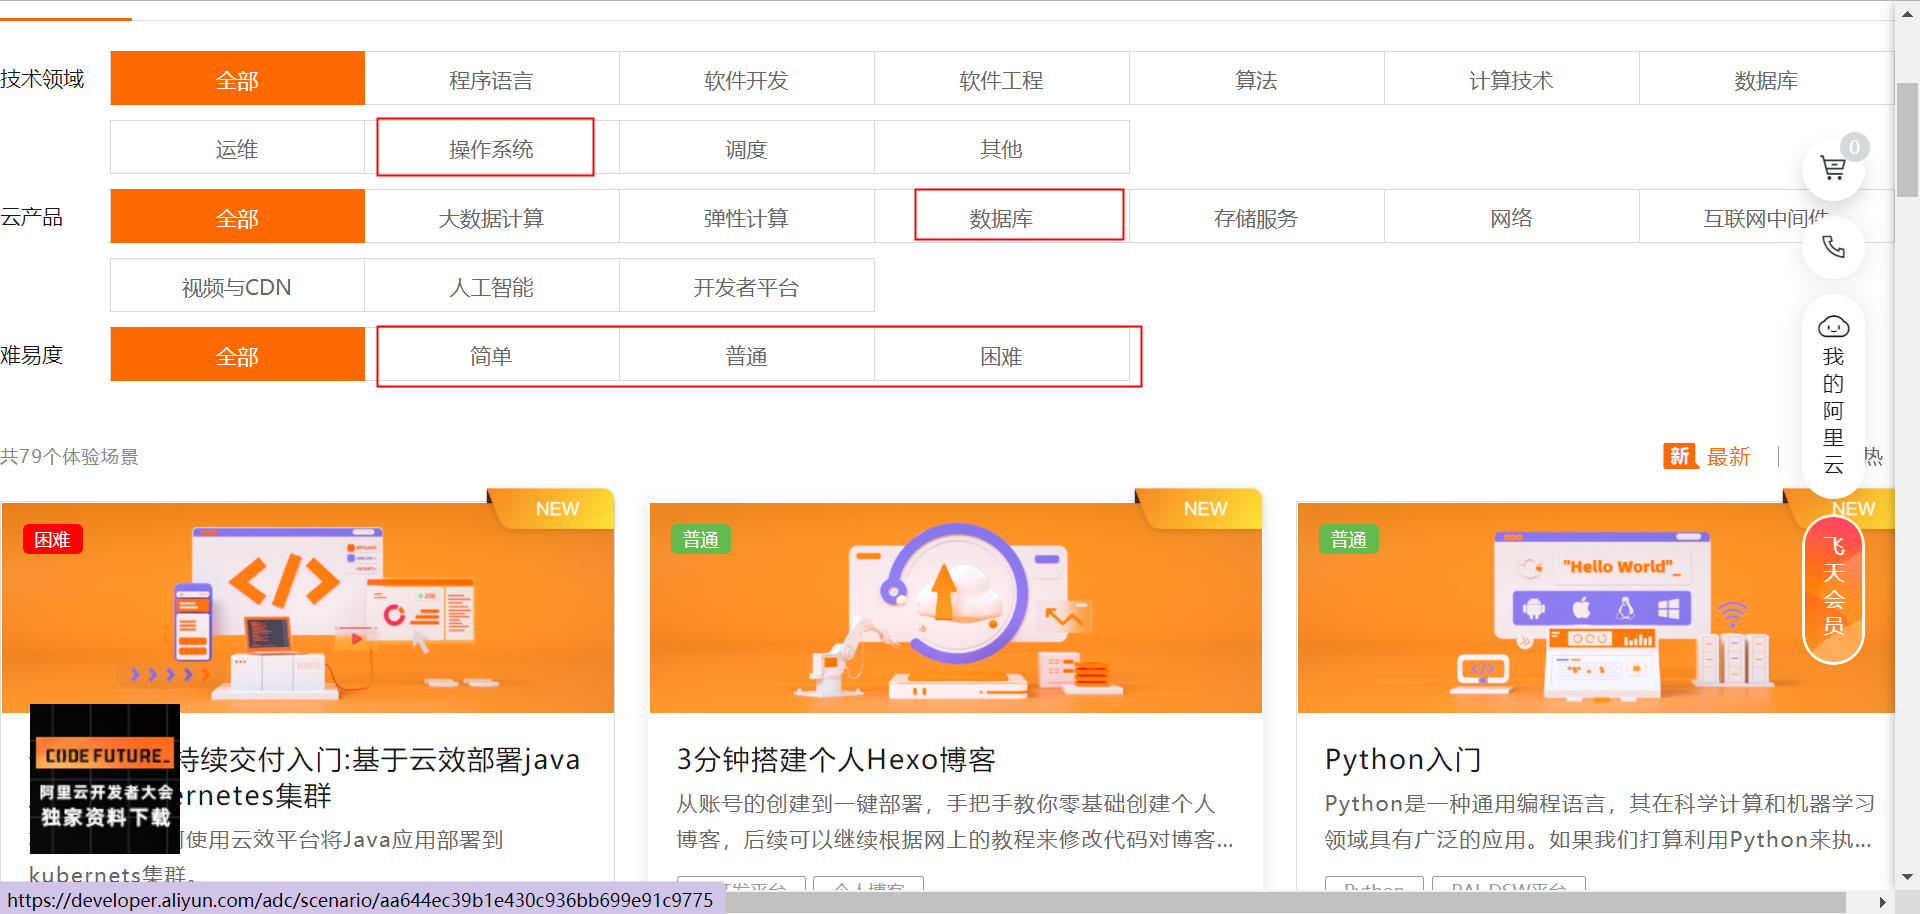This screenshot has width=1920, height=914.
Task: Open the Hexo blog card image
Action: (x=956, y=607)
